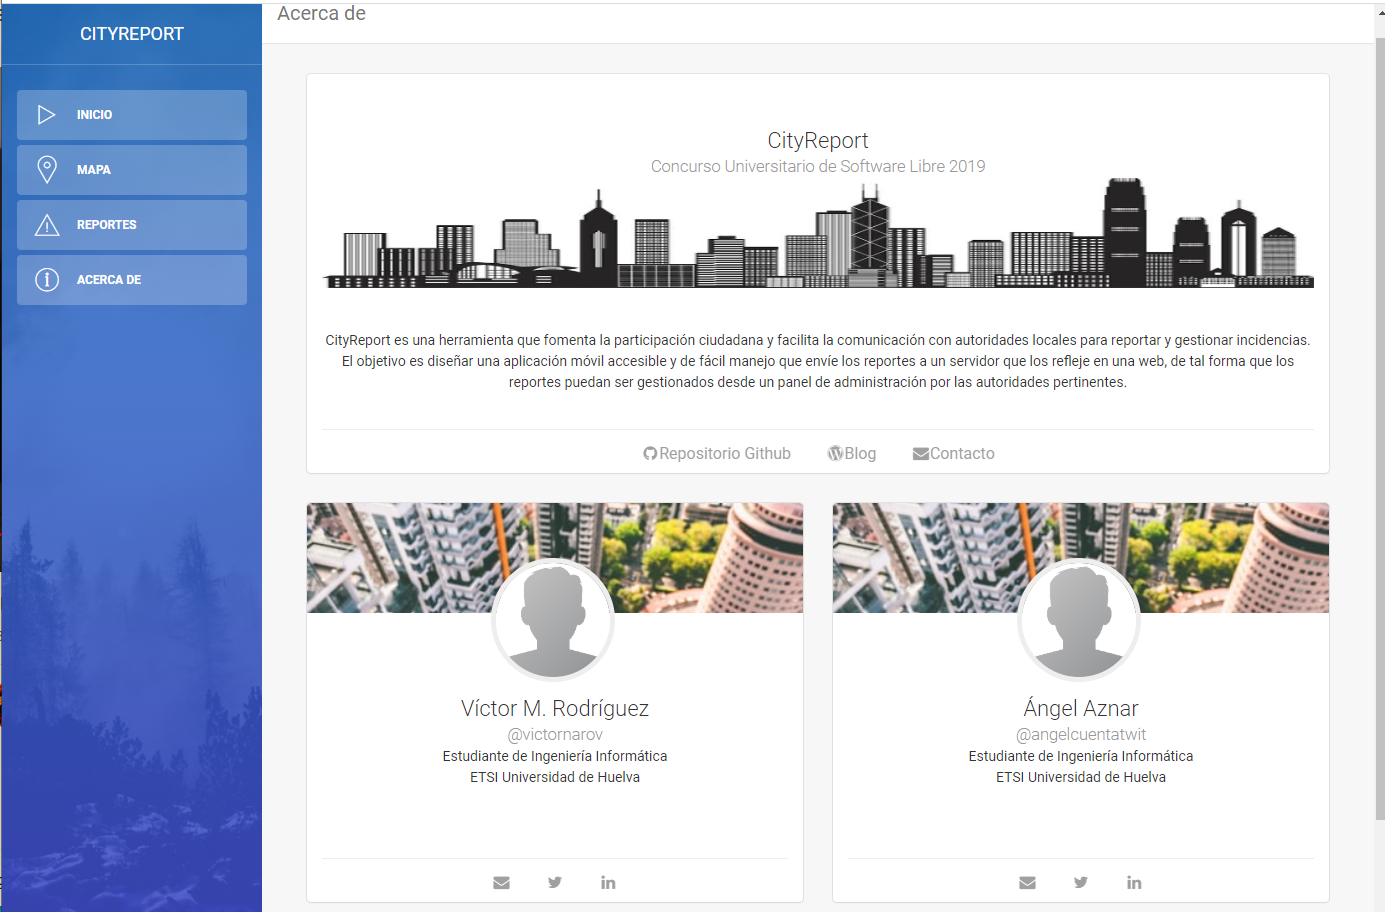1385x912 pixels.
Task: Click the envelope icon next to Contacto
Action: (x=920, y=452)
